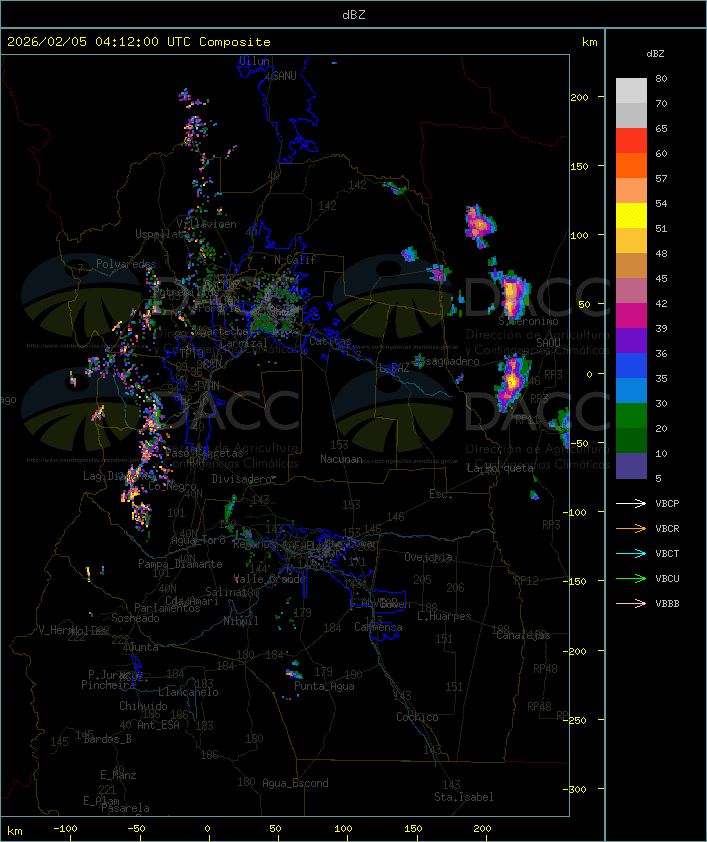The image size is (707, 842).
Task: Pick the purple 36-39 dBZ legend swatch
Action: pyautogui.click(x=631, y=341)
